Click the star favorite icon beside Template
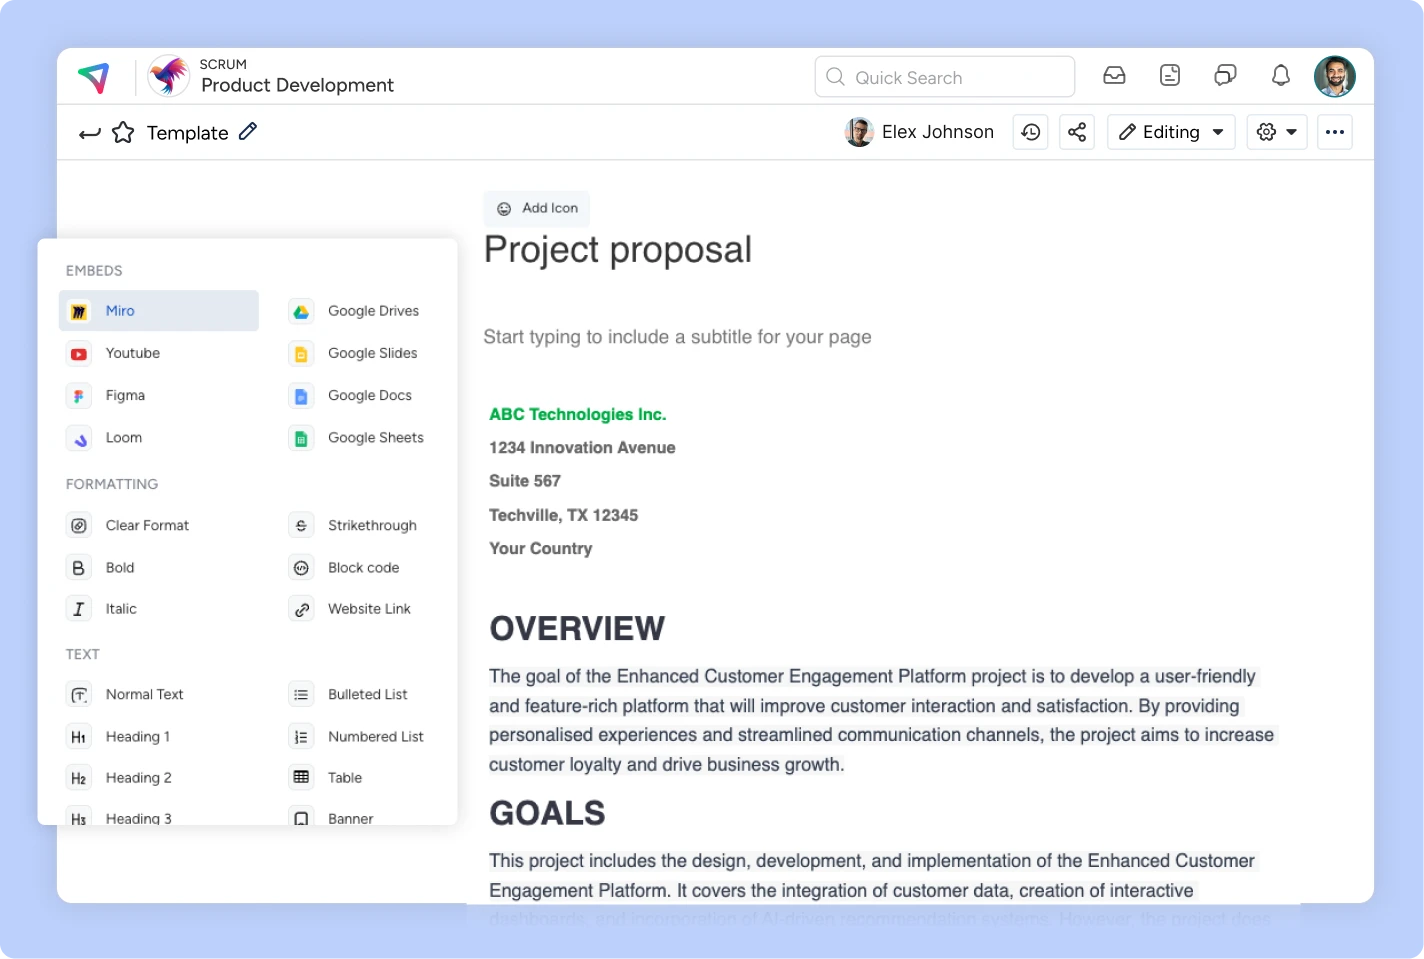 pos(123,133)
